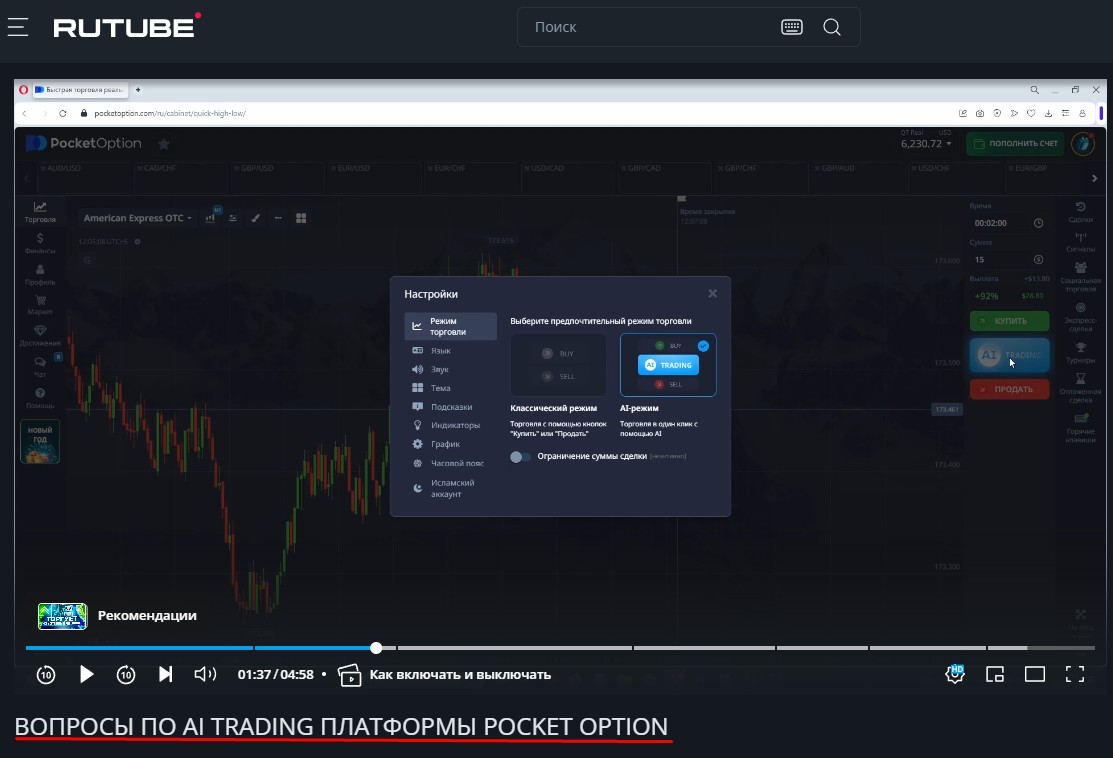Open American Express OTC asset dropdown
The width and height of the screenshot is (1113, 758).
pos(138,218)
